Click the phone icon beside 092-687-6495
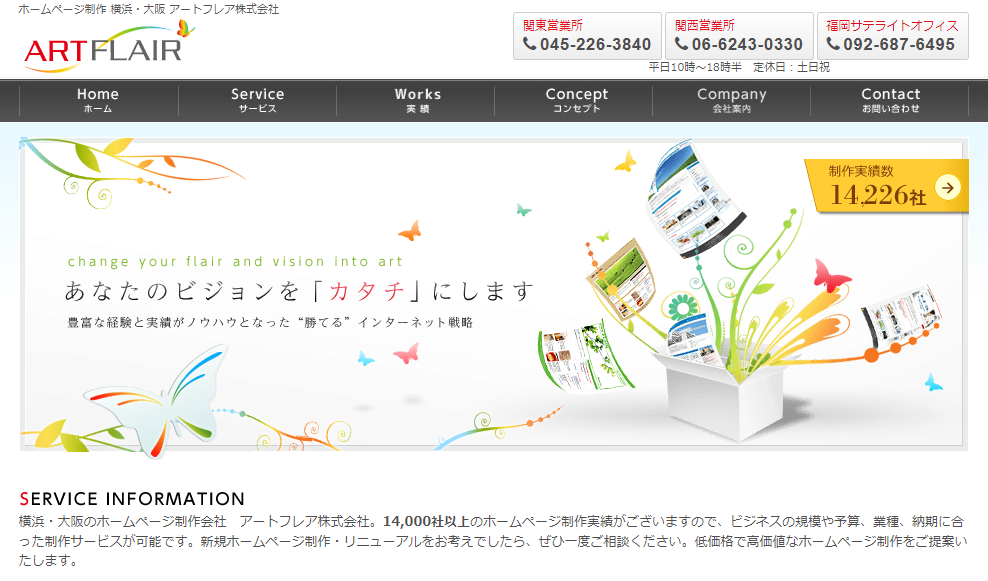988x581 pixels. pos(833,45)
